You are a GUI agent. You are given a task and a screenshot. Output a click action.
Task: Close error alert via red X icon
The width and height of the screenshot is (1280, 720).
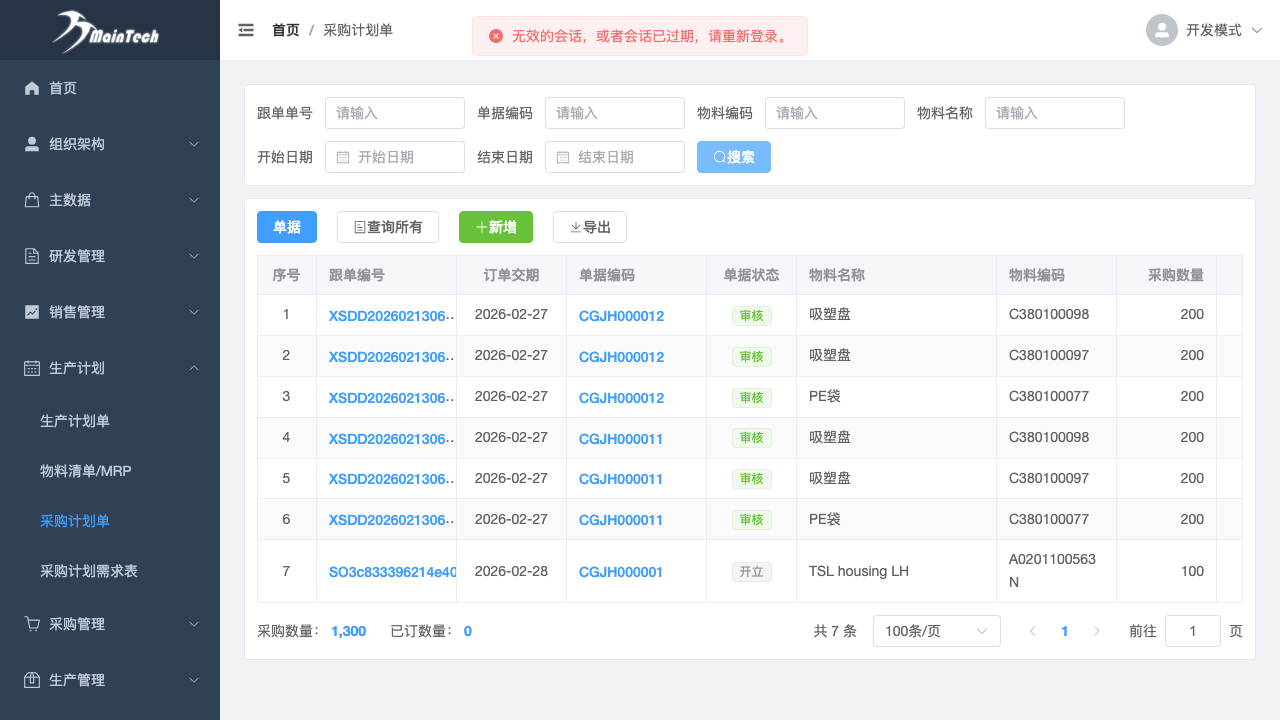496,36
